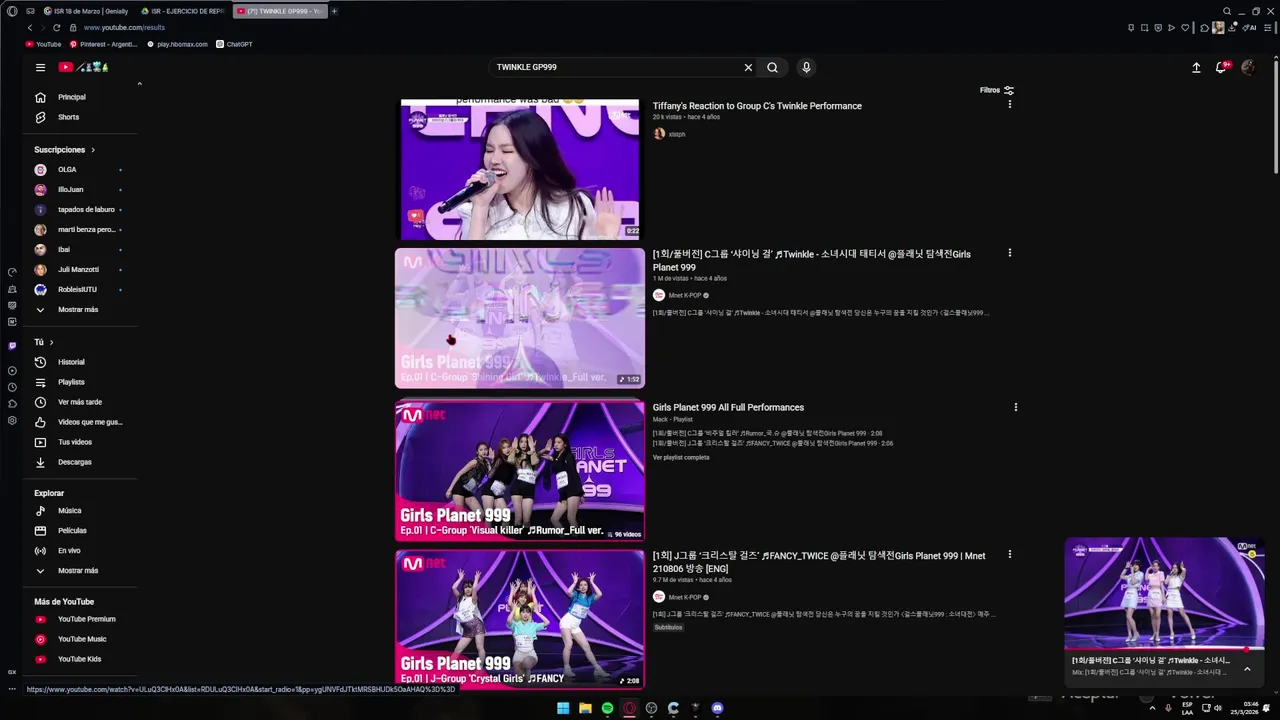Open File Explorer from the taskbar
The height and width of the screenshot is (720, 1280).
click(585, 708)
